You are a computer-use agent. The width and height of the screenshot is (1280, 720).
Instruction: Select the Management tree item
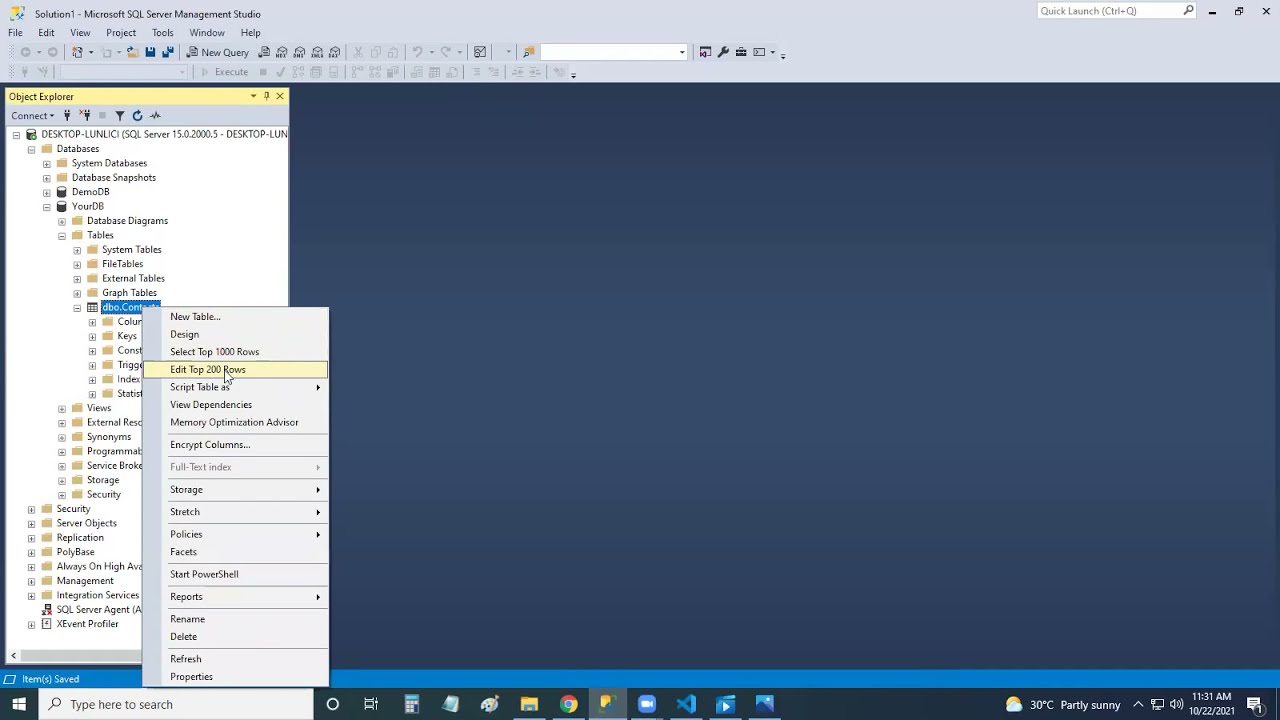point(85,581)
